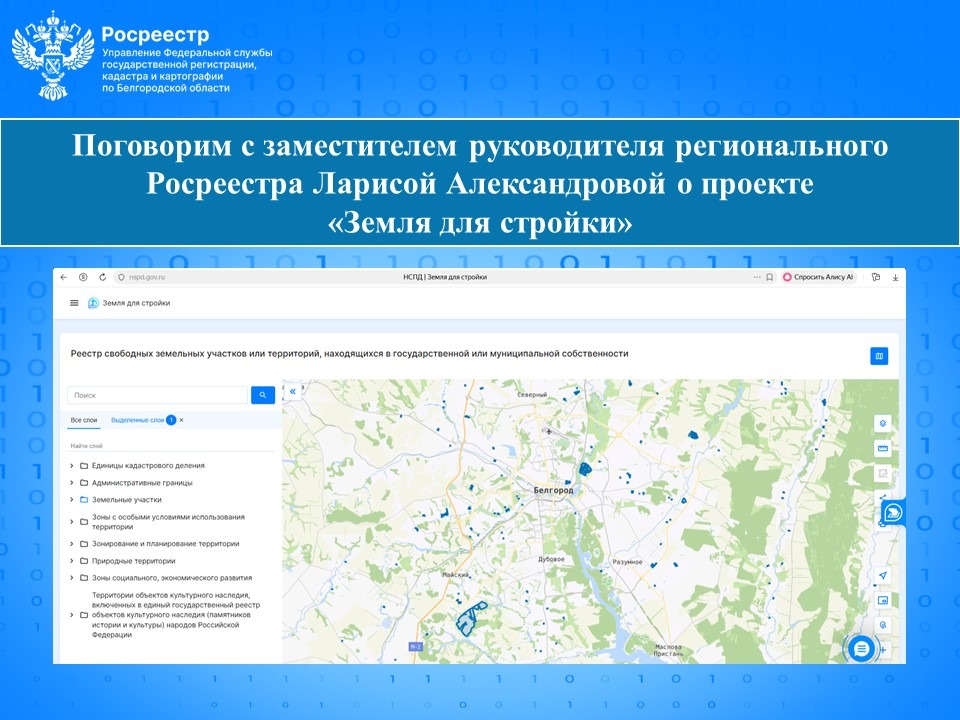Screen dimensions: 960x720
Task: Click the shield icon in the address bar
Action: click(x=121, y=277)
